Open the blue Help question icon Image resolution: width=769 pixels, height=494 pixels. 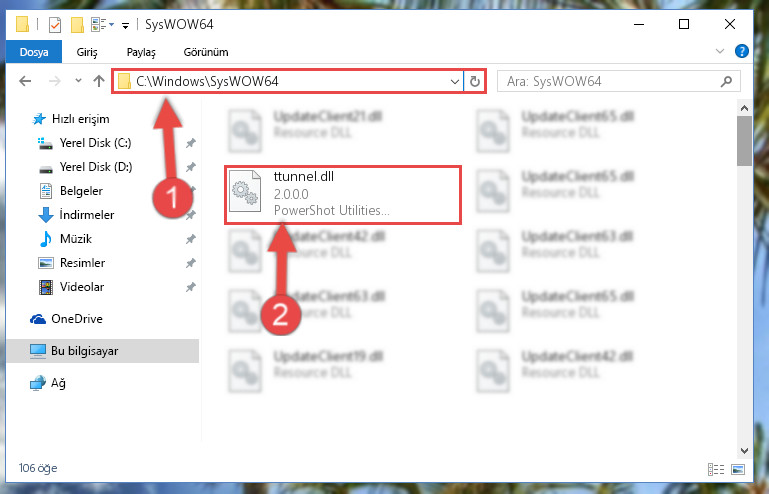pos(742,51)
